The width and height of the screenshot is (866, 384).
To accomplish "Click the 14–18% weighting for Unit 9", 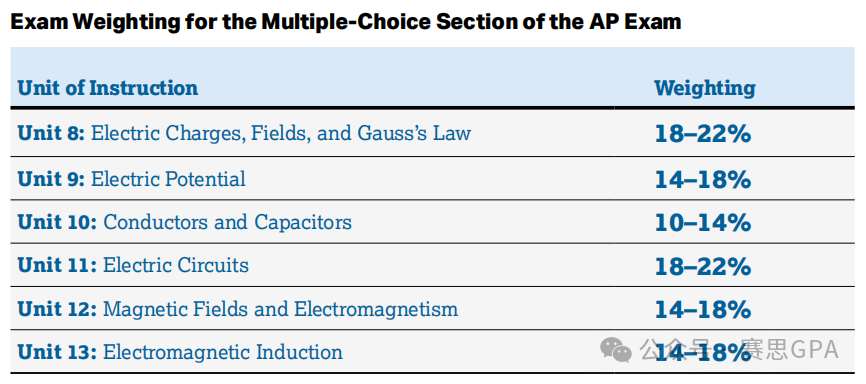I will pos(703,180).
